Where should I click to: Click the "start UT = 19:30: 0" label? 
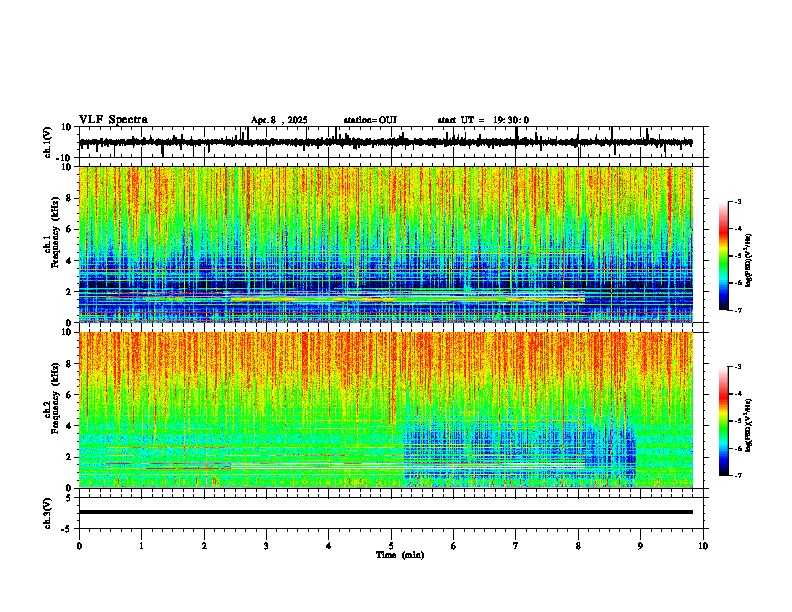coord(483,120)
